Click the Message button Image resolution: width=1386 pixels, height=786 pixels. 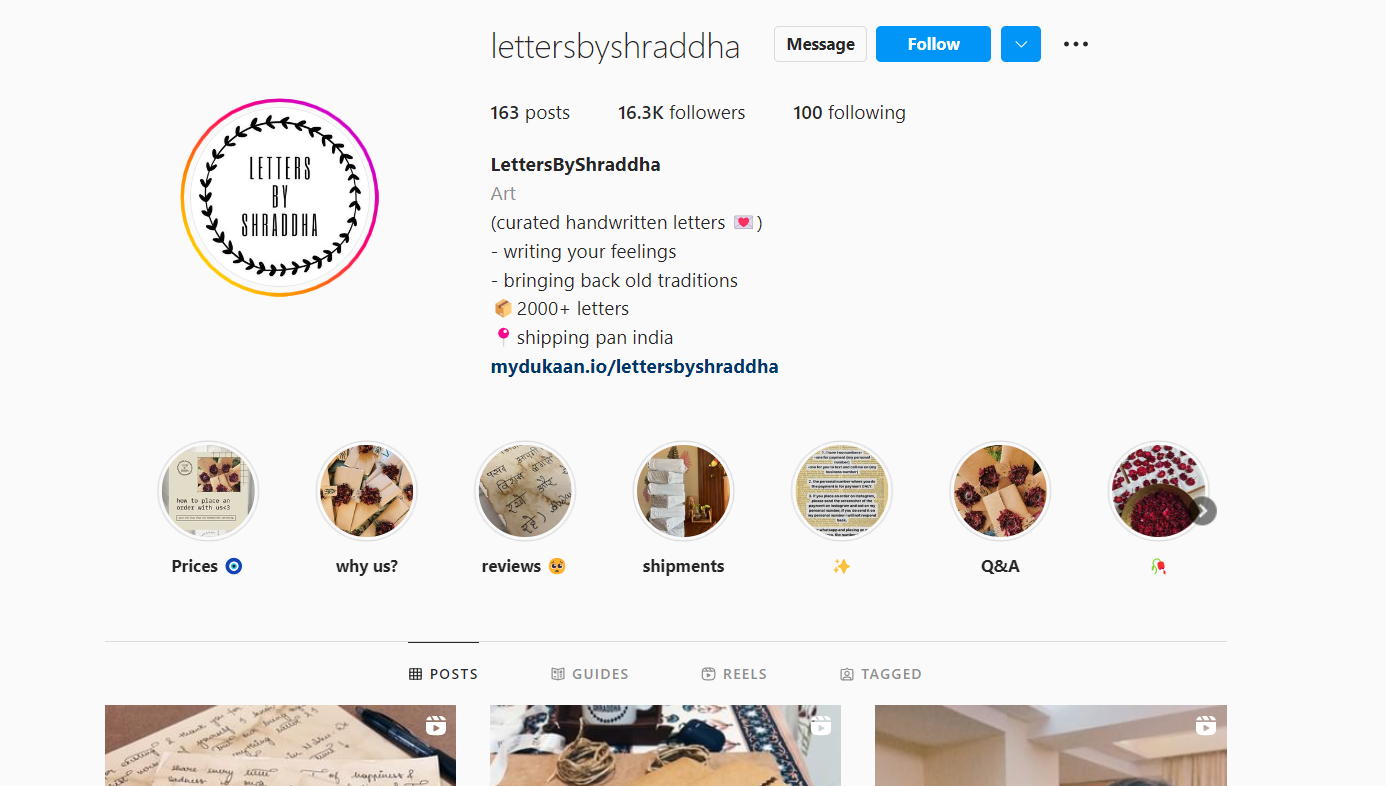pyautogui.click(x=820, y=44)
